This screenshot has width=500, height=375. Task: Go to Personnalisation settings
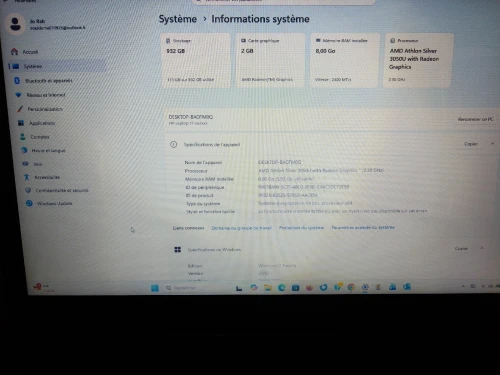44,109
